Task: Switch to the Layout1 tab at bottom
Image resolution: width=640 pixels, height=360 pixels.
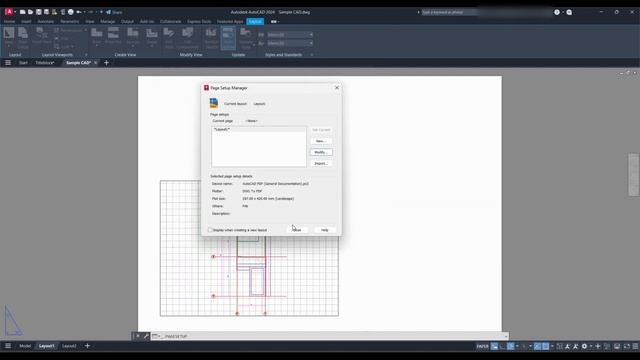Action: coord(47,346)
